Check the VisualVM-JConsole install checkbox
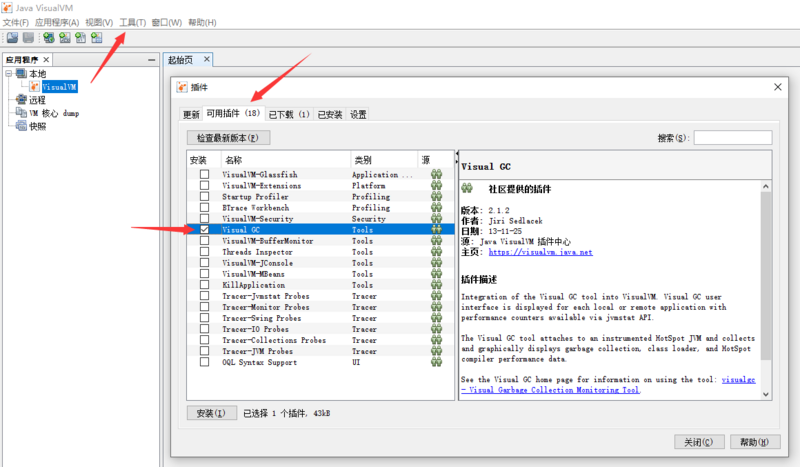800x467 pixels. 204,263
